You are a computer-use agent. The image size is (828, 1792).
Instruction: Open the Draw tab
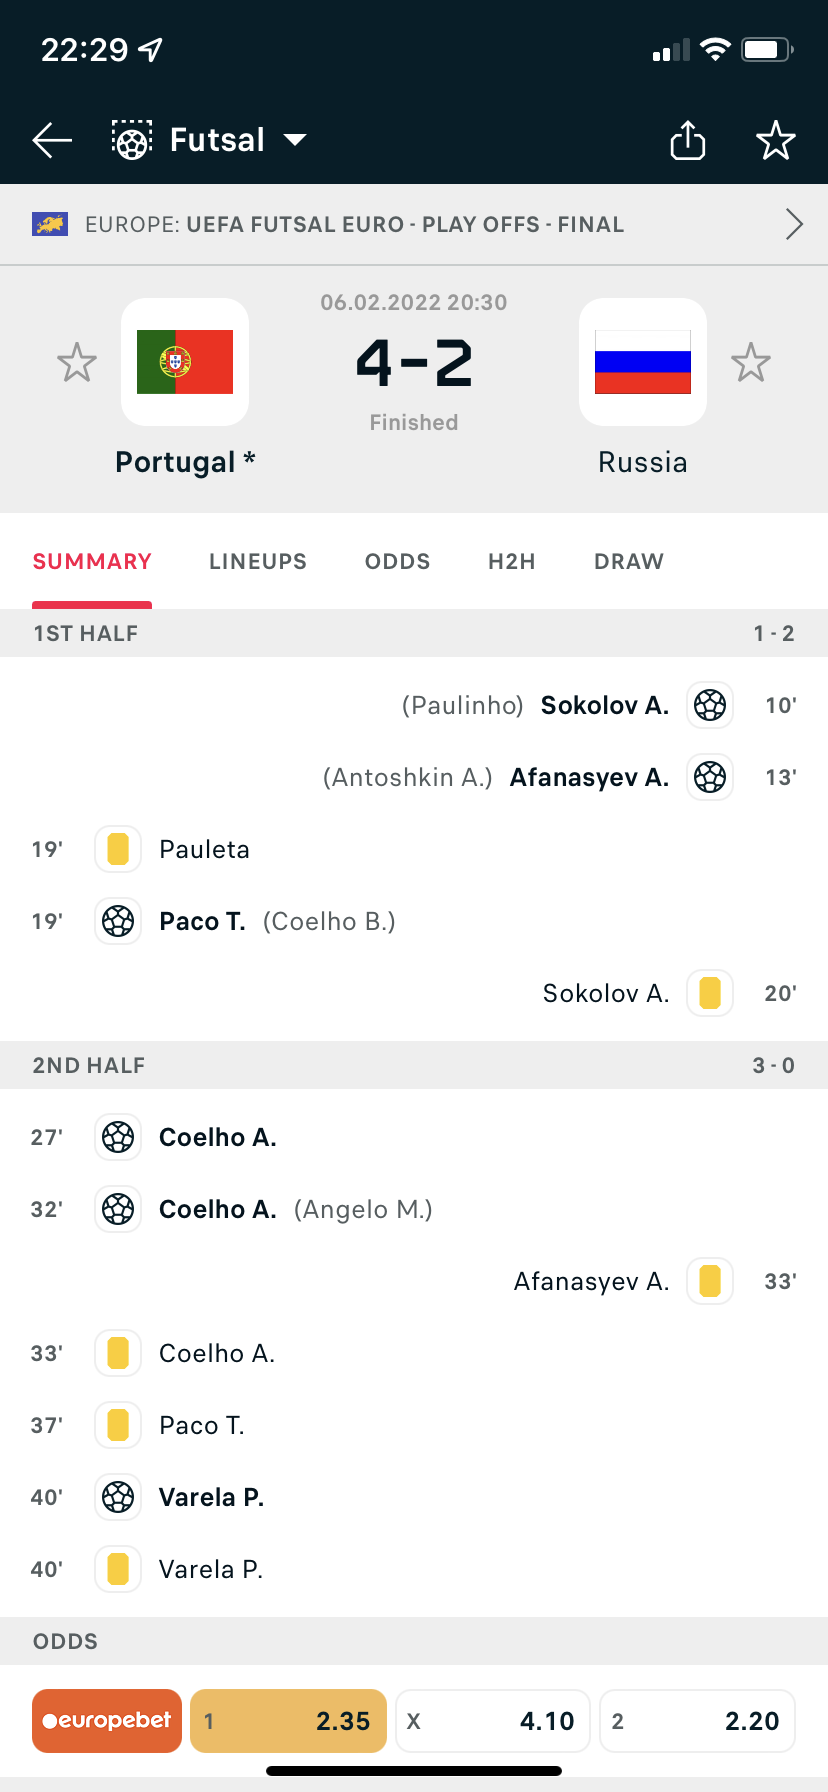(629, 562)
